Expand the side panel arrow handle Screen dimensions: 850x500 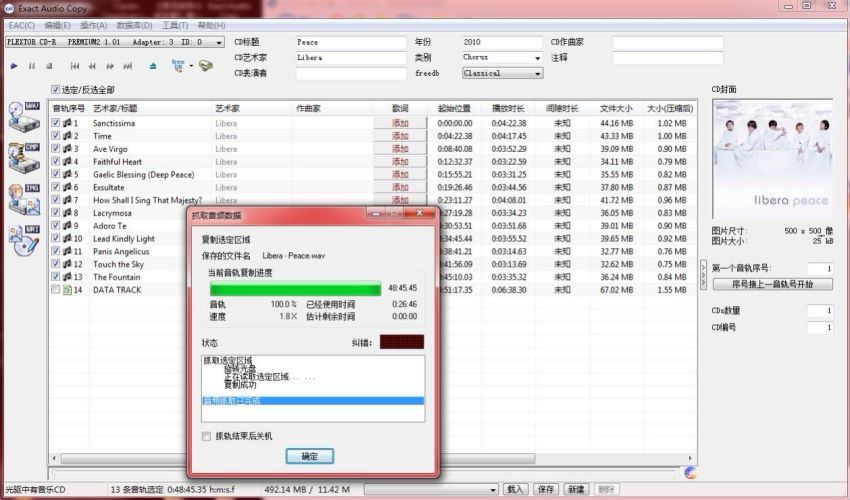point(703,275)
